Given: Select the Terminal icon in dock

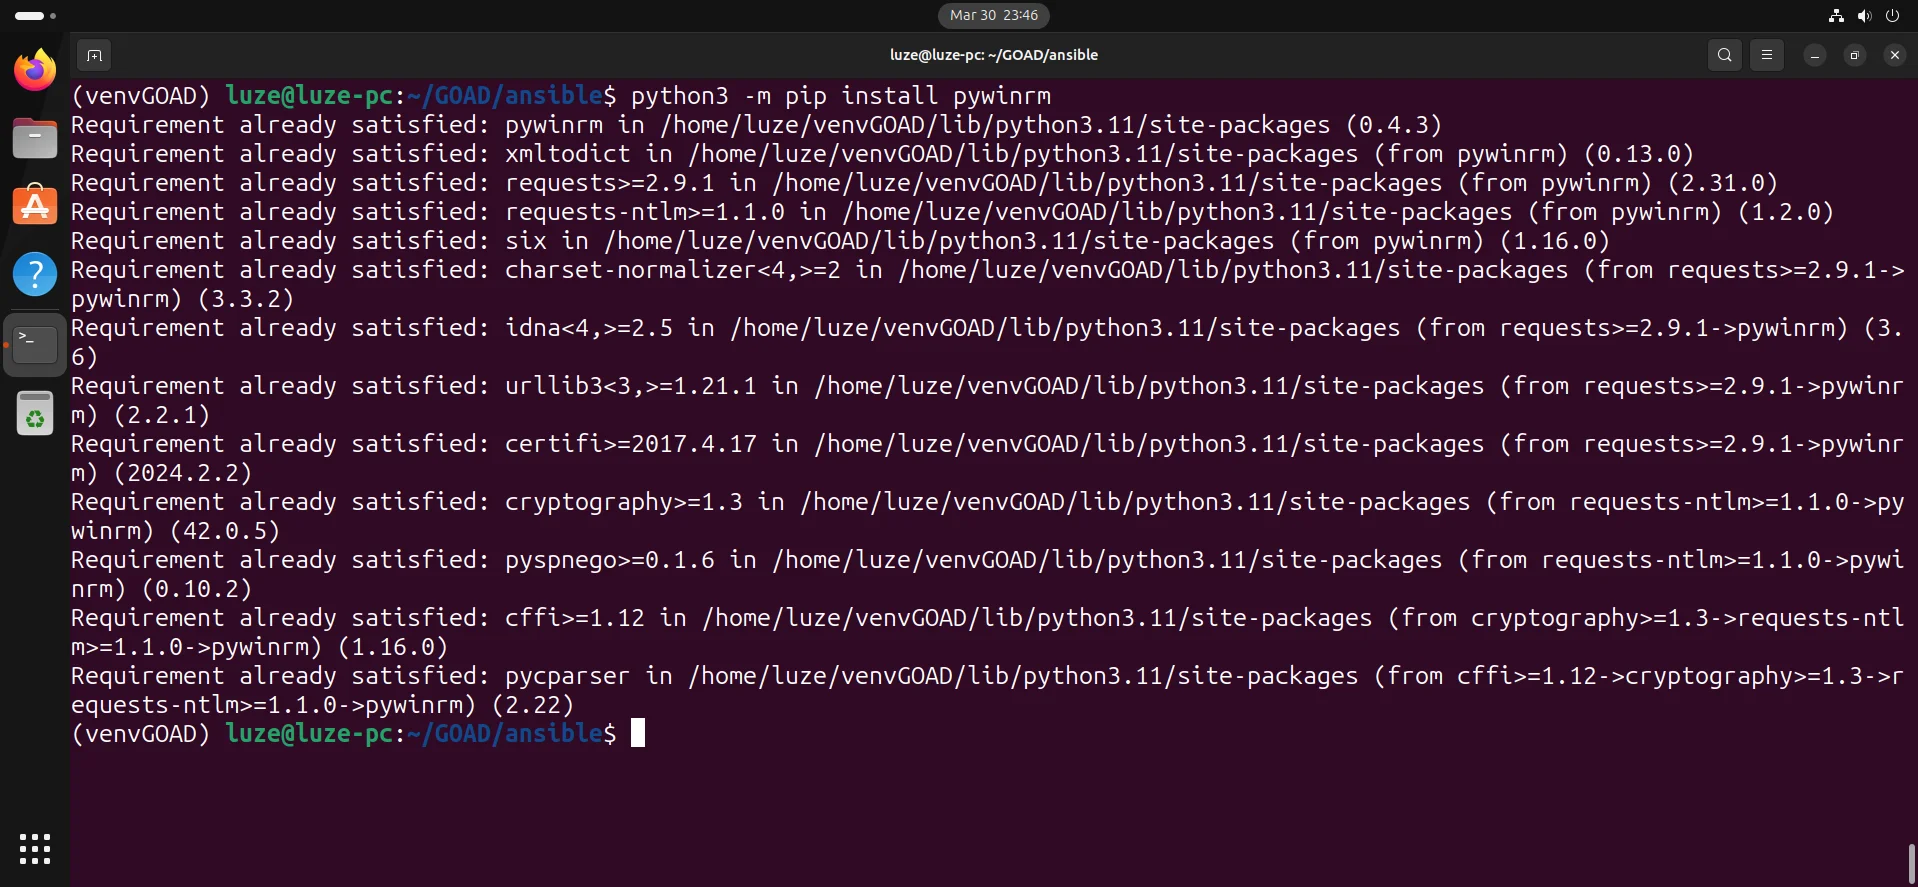Looking at the screenshot, I should [x=35, y=344].
